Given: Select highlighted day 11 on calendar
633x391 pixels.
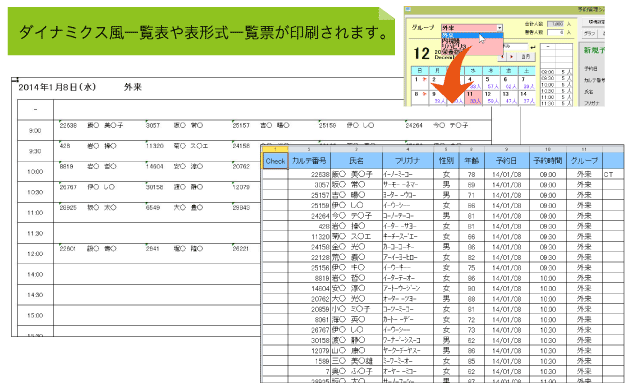Looking at the screenshot, I should point(473,97).
